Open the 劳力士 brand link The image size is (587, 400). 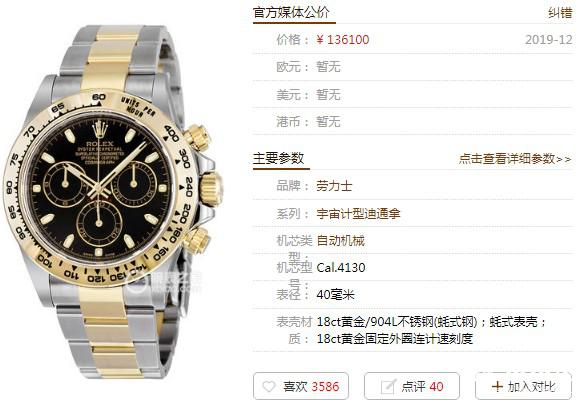coord(334,186)
